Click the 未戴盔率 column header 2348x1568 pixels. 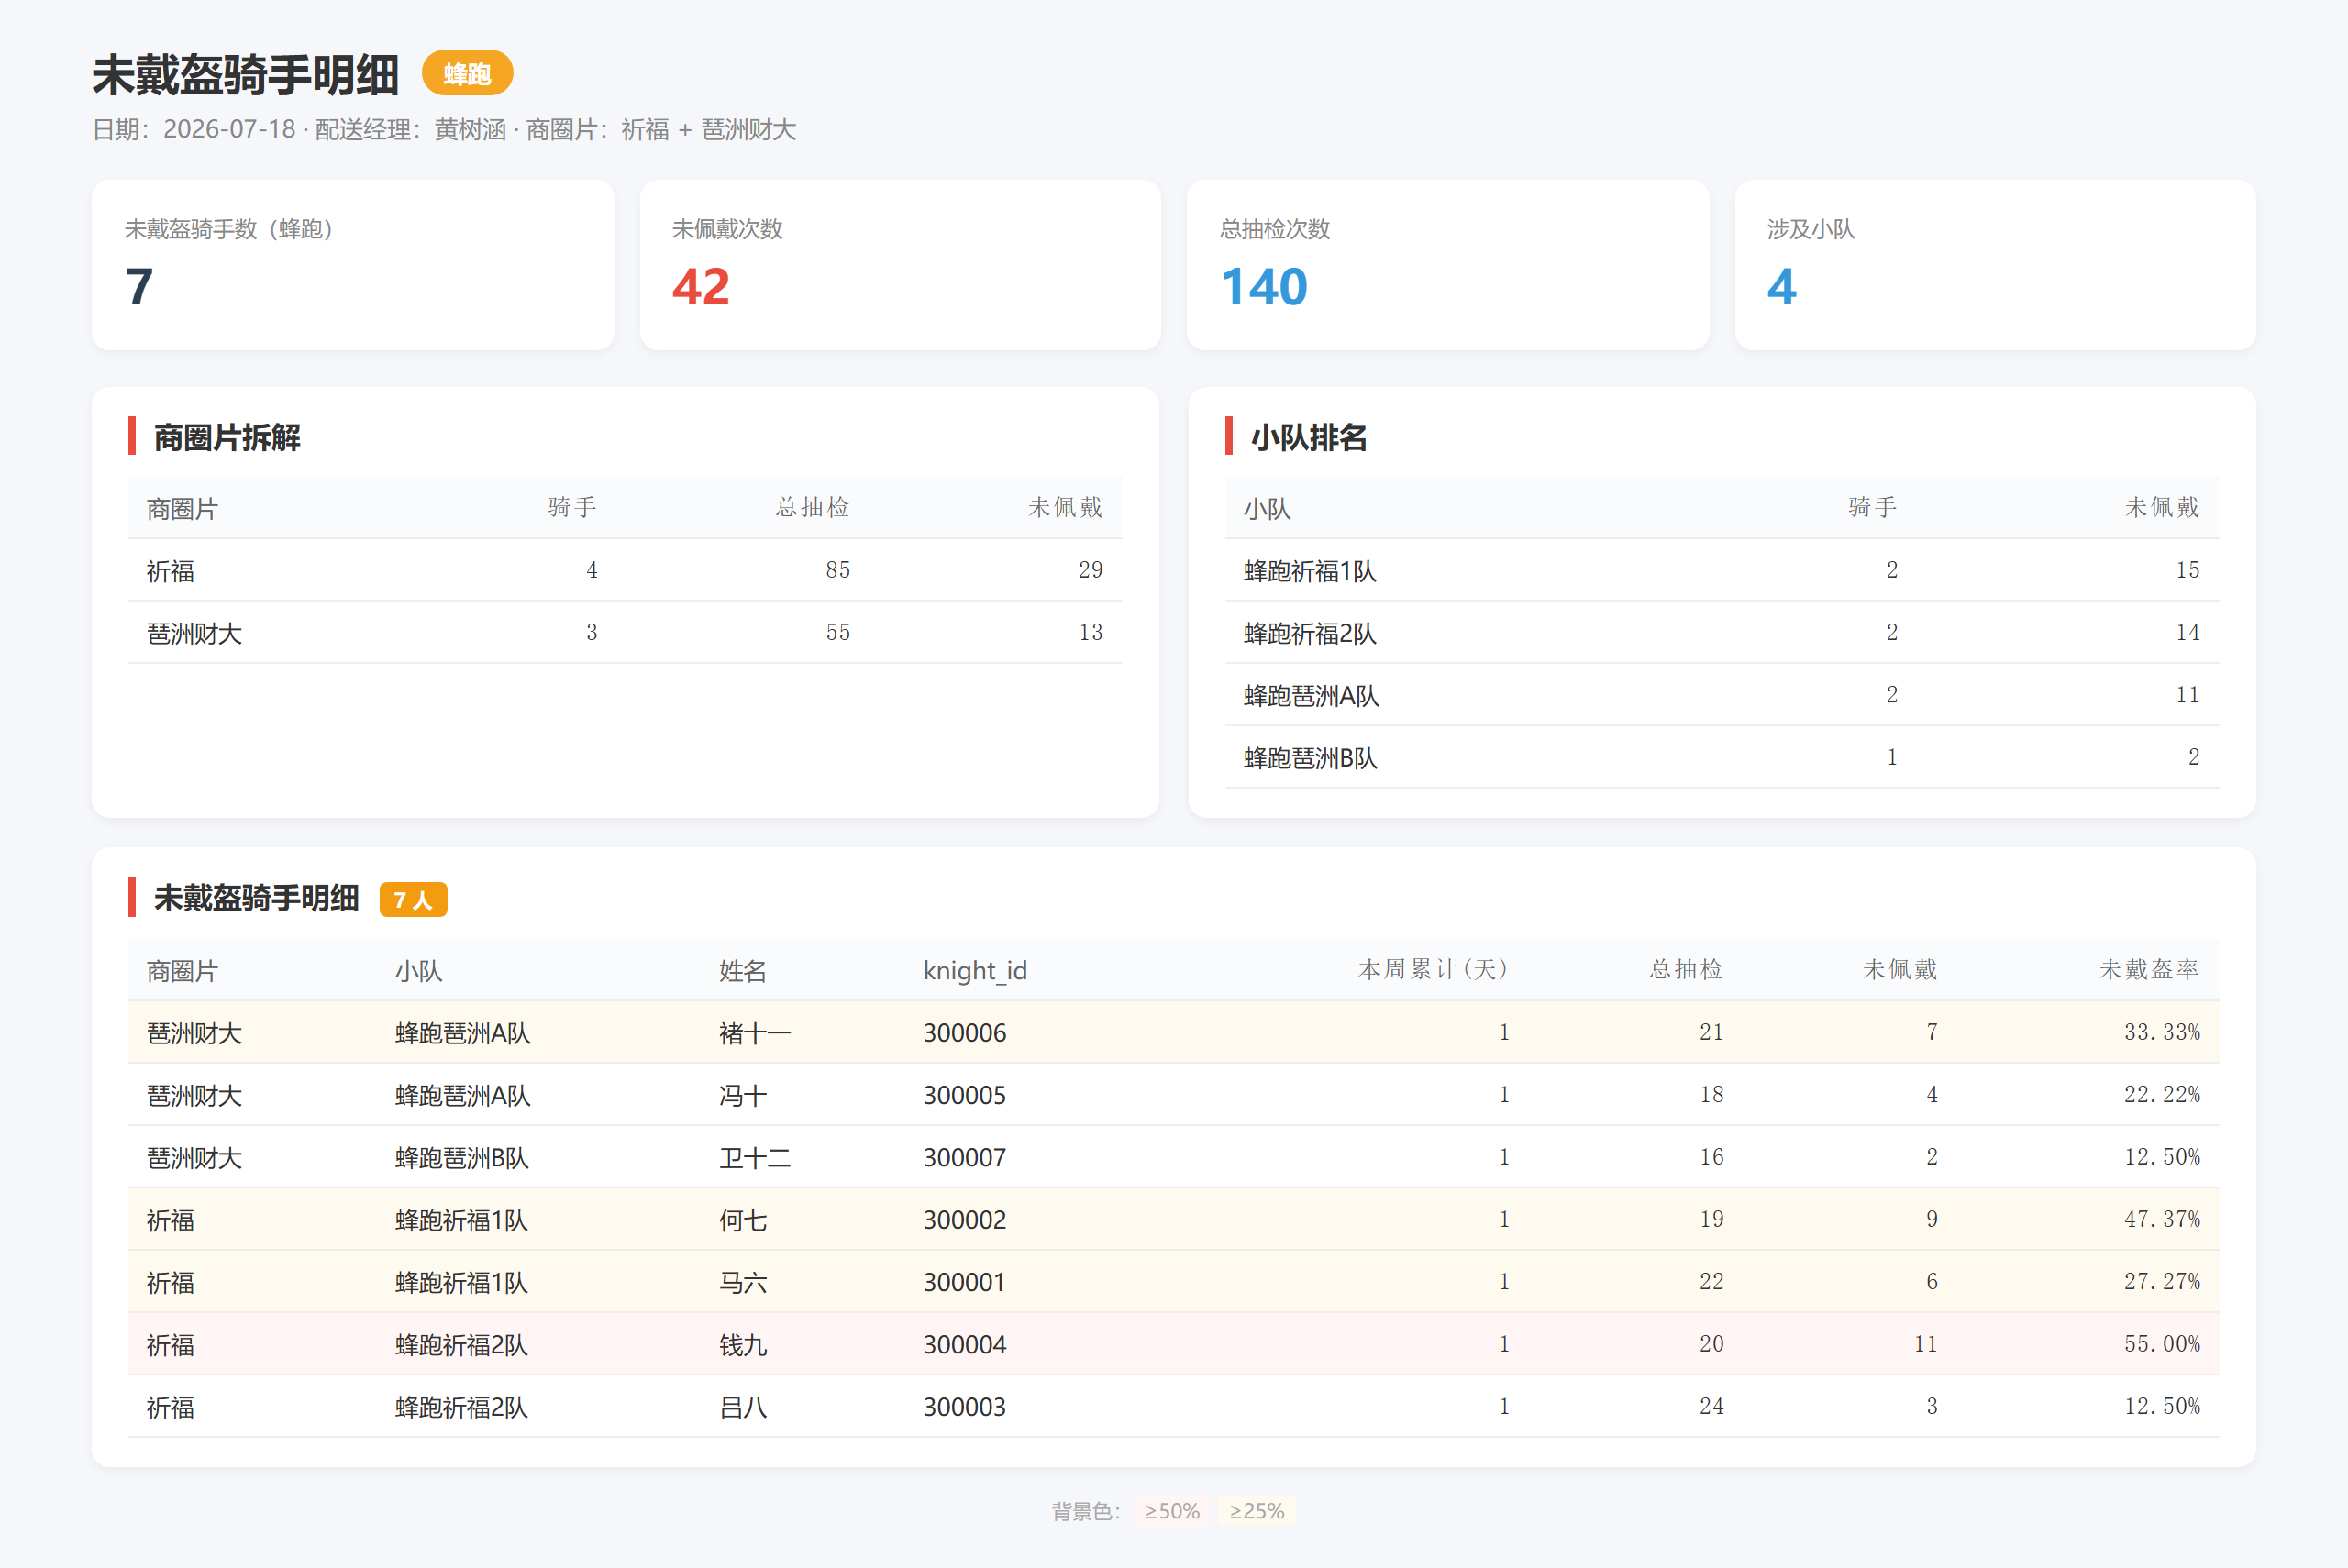[2149, 969]
